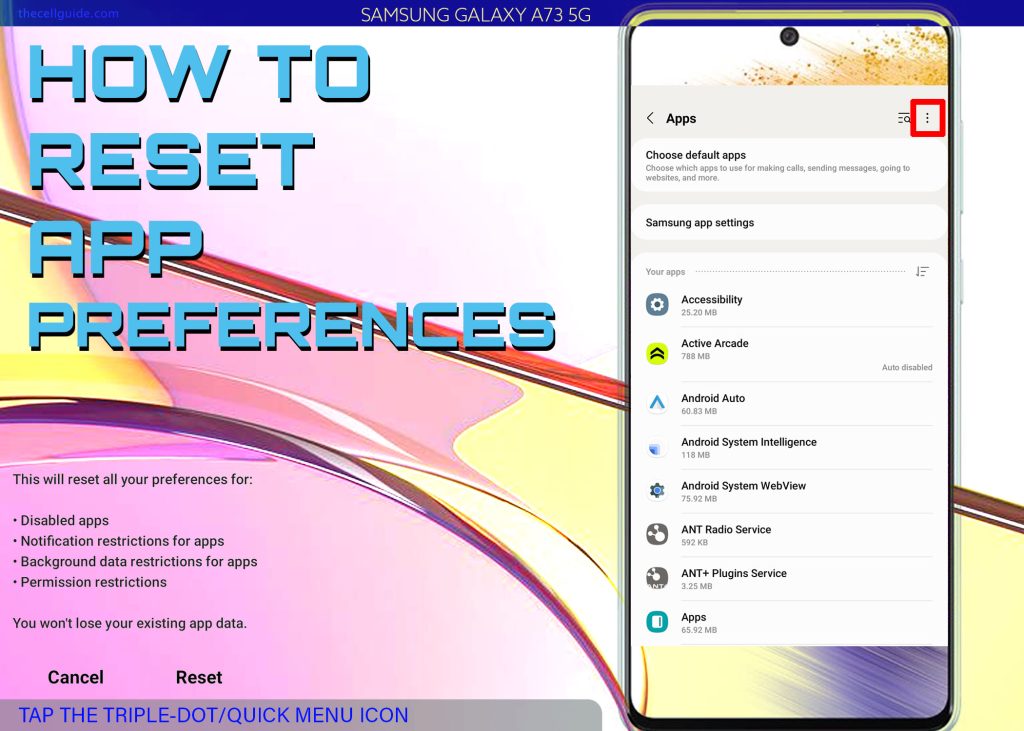Click the Reset button
1024x731 pixels.
[x=199, y=677]
